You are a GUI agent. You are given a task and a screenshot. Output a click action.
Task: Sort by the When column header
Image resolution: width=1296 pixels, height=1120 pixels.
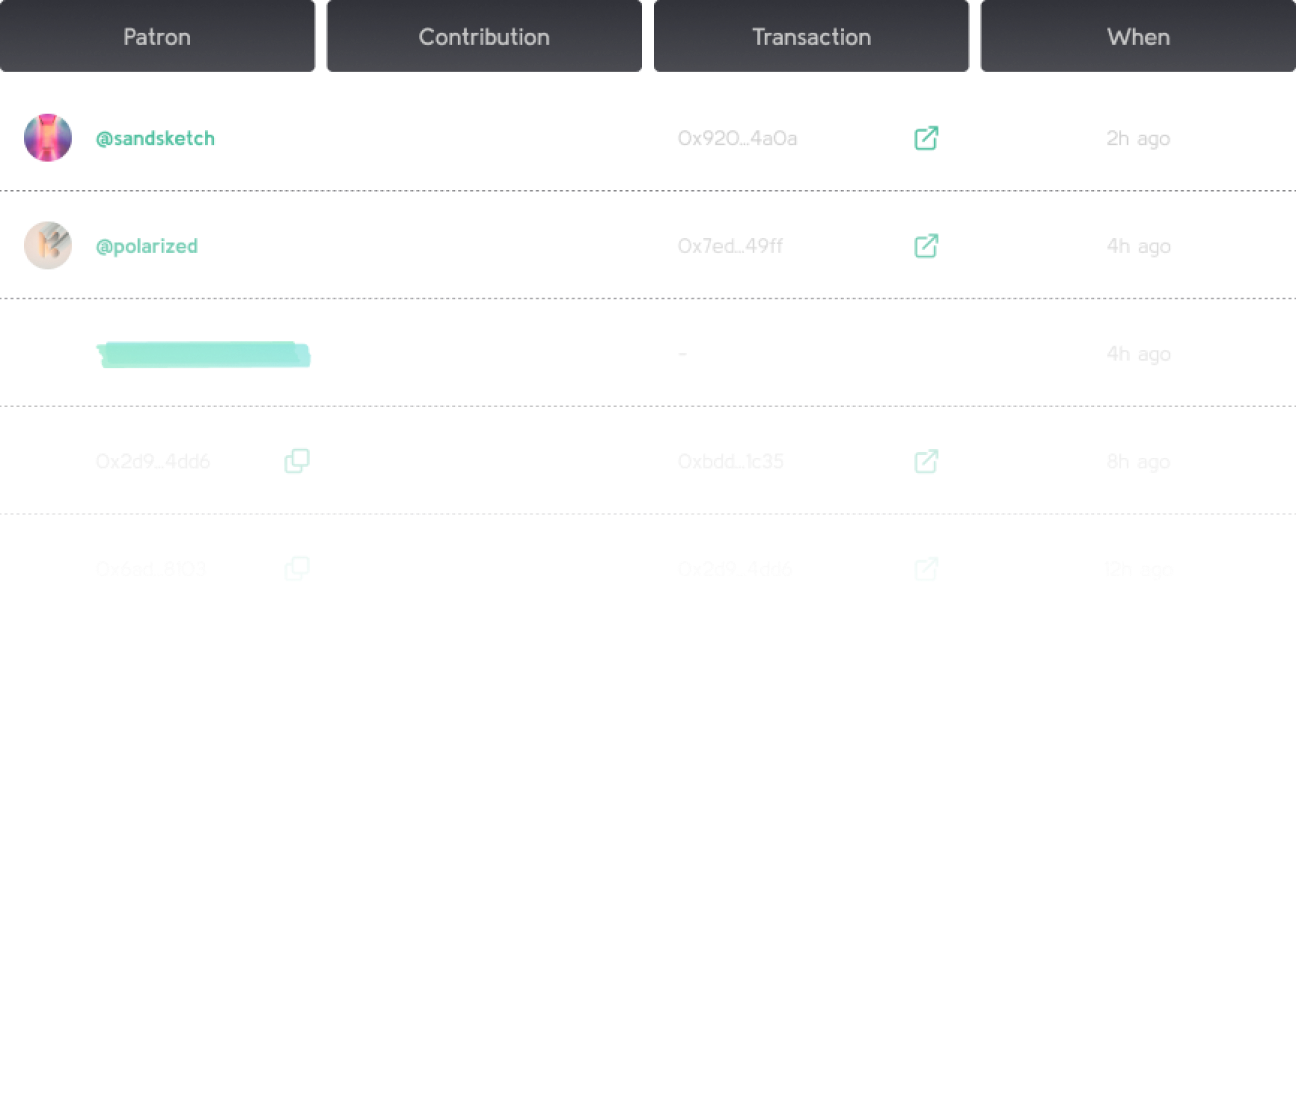click(1138, 36)
